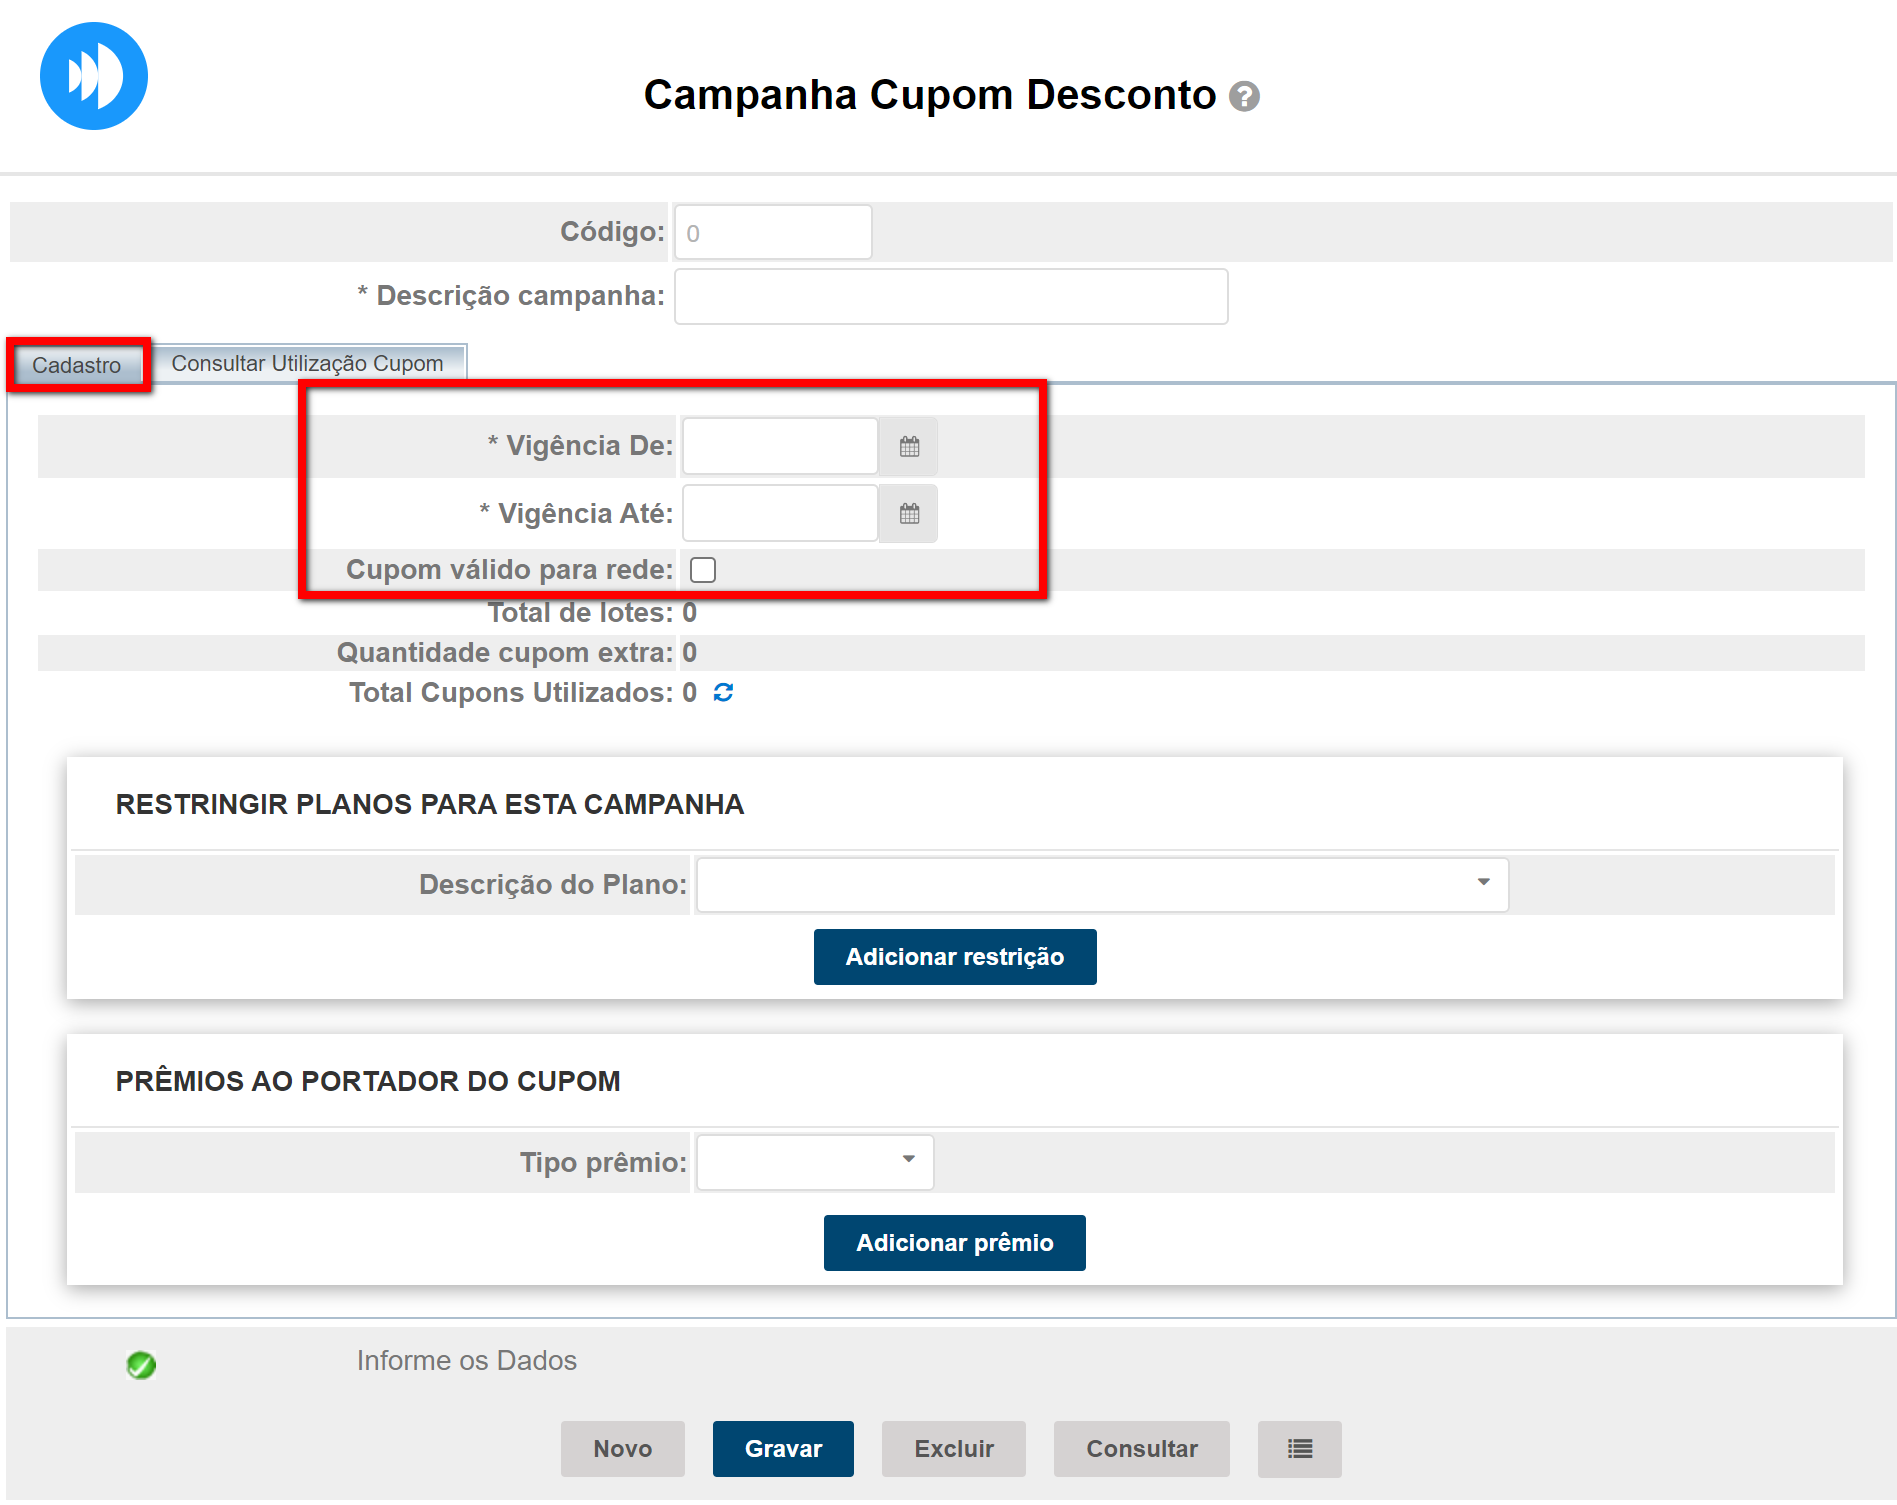Image resolution: width=1897 pixels, height=1505 pixels.
Task: Click the Gravar button
Action: click(x=783, y=1449)
